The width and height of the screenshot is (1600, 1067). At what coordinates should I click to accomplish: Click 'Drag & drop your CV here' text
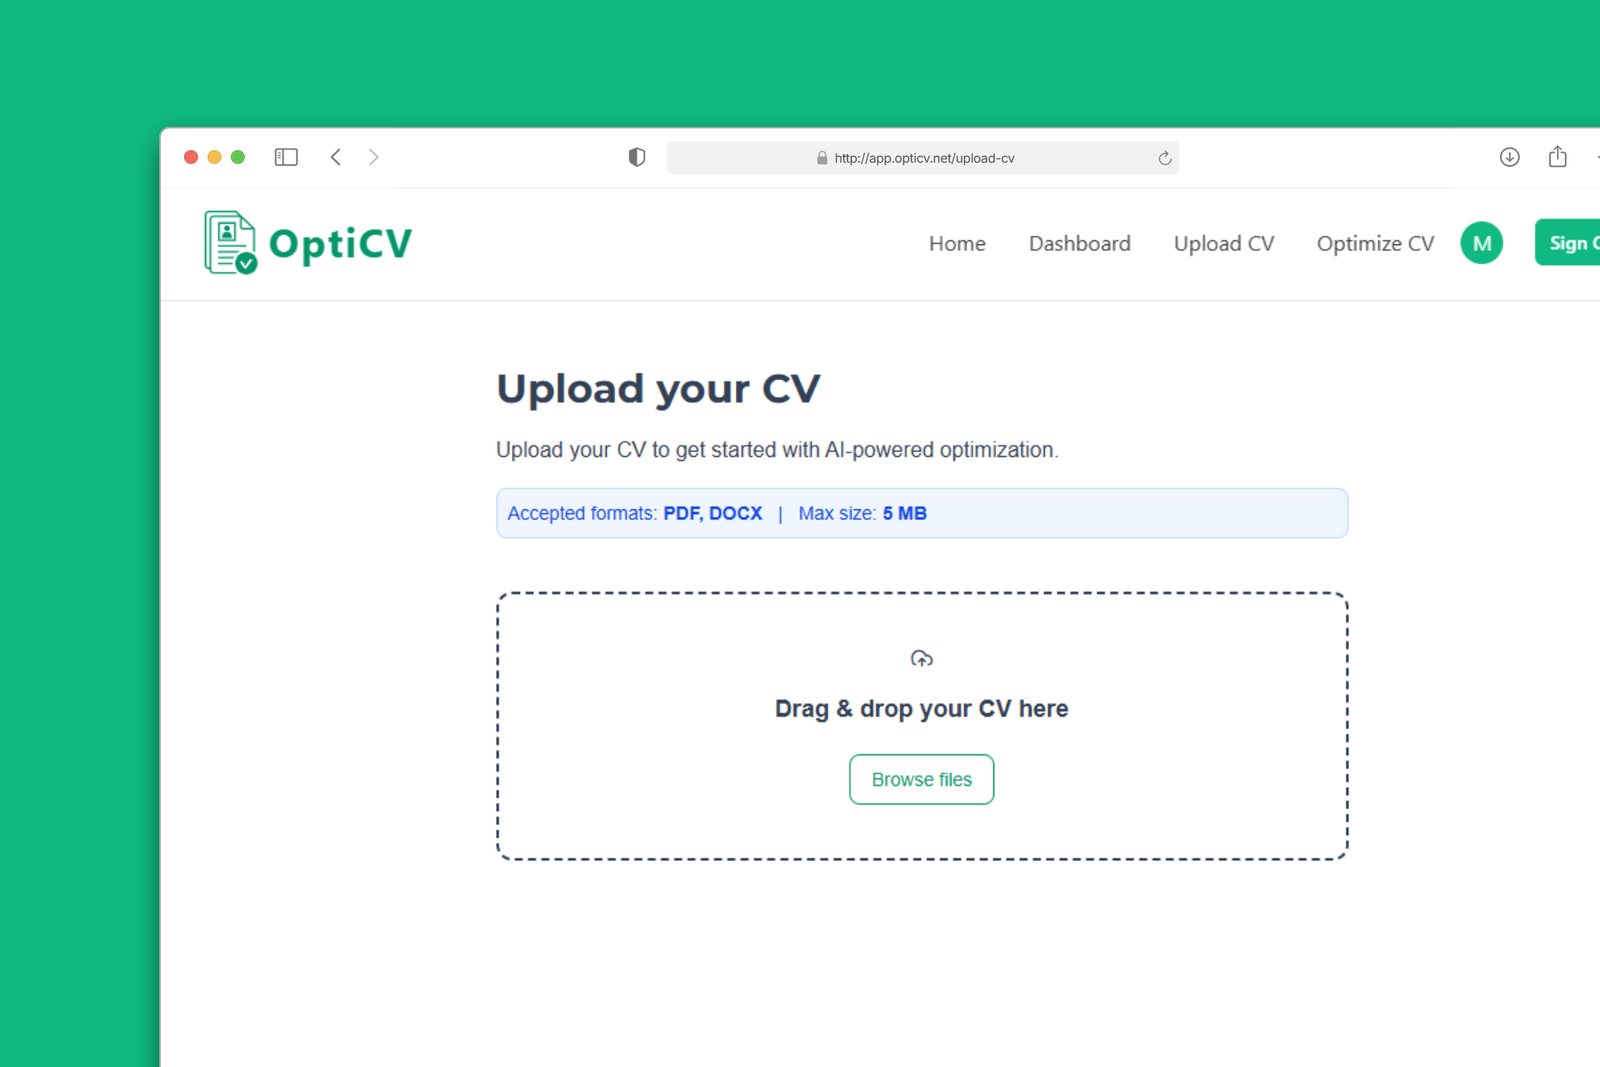pos(922,709)
